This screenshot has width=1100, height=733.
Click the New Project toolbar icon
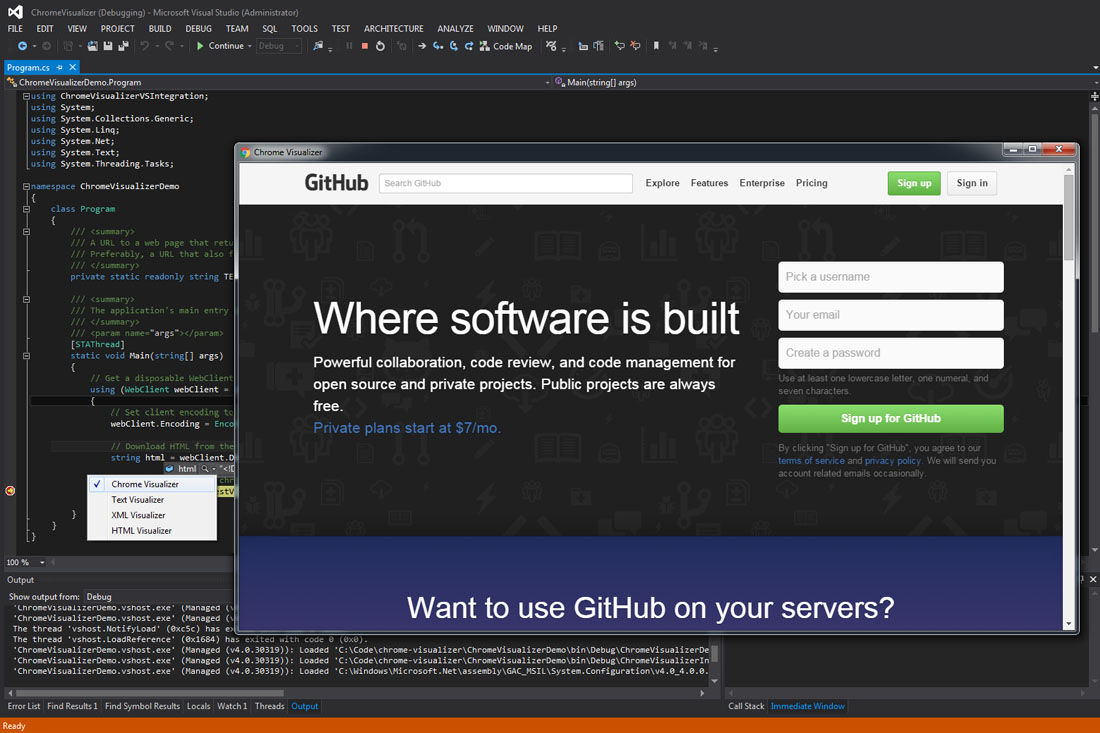(68, 46)
